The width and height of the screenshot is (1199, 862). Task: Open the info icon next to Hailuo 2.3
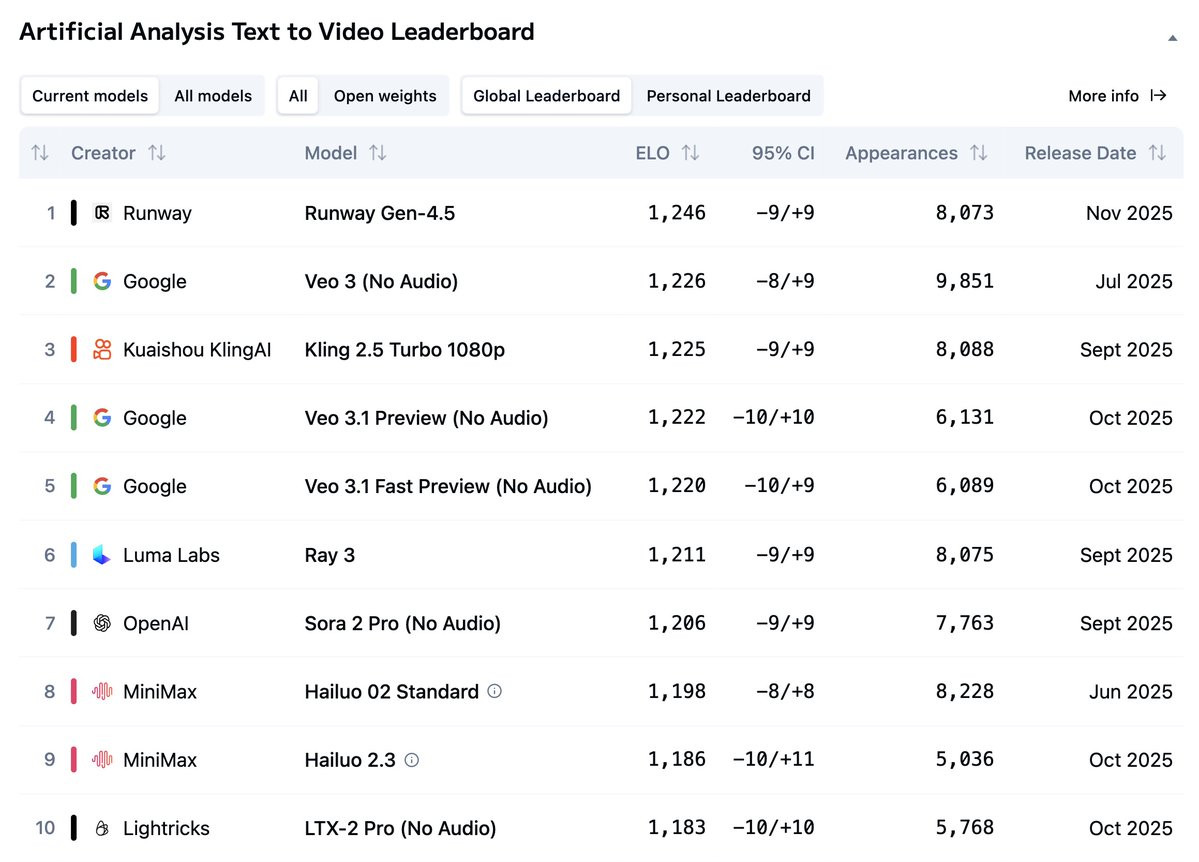coord(411,760)
